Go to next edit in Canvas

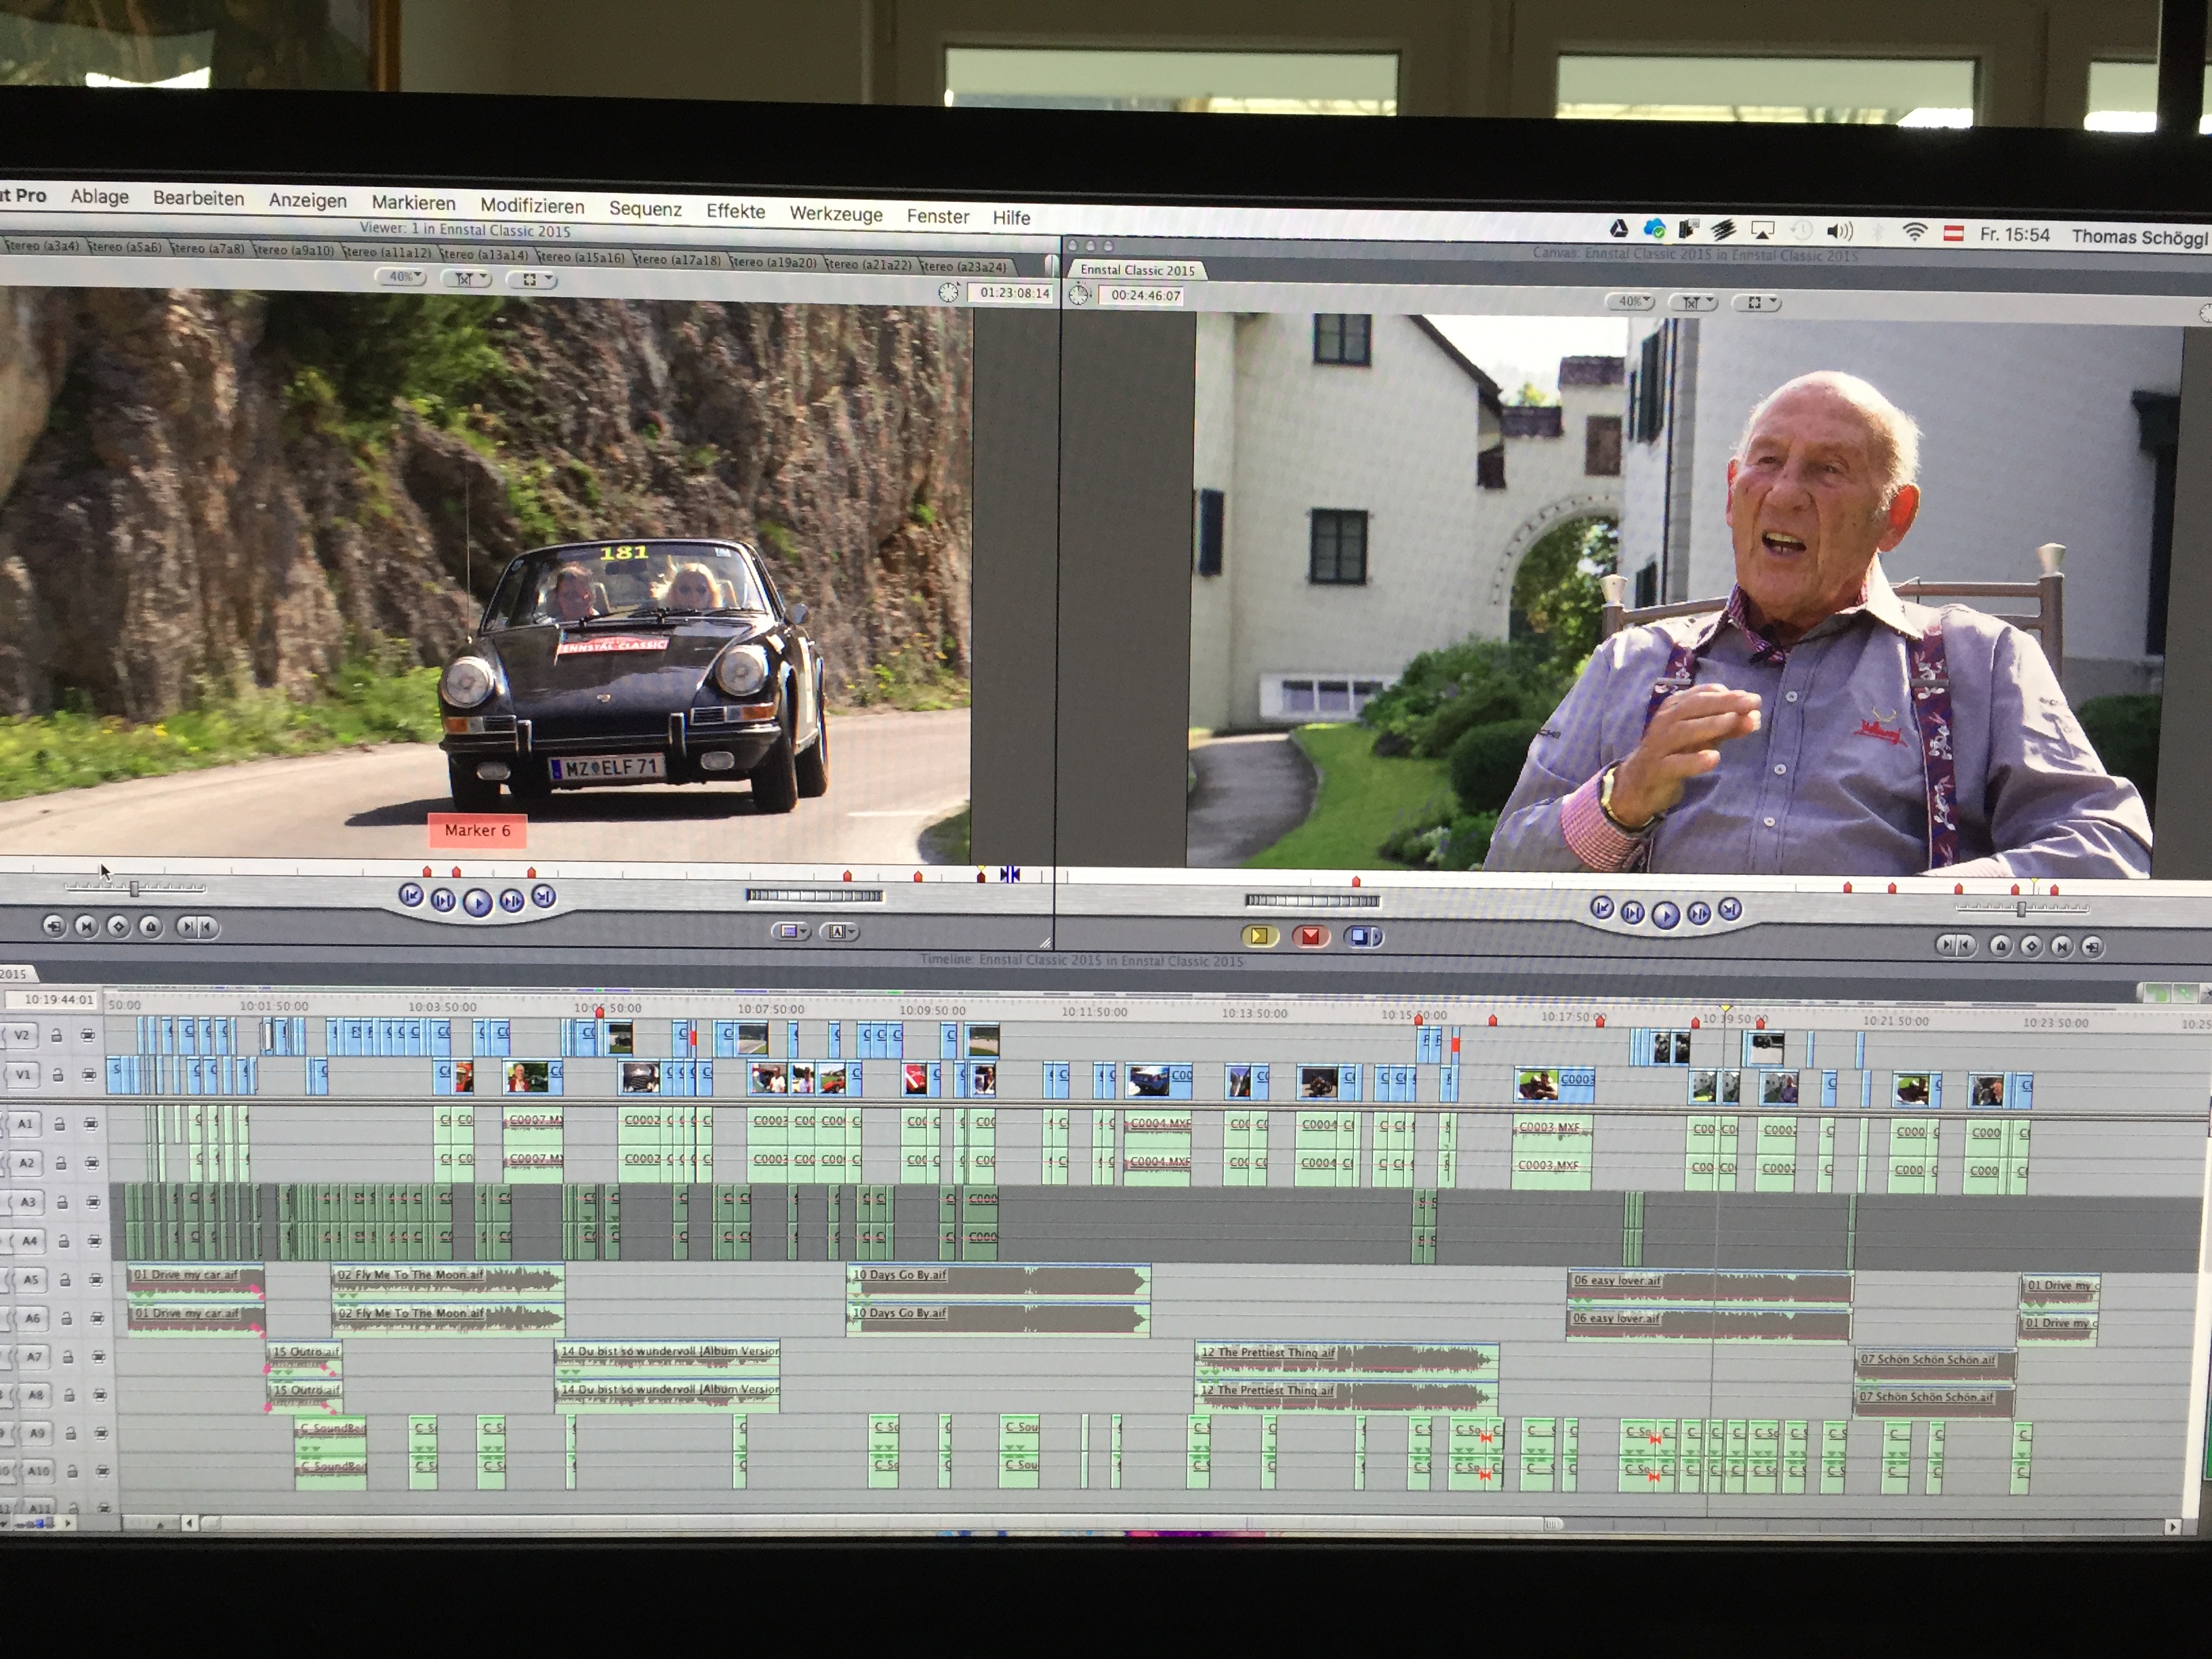1730,909
